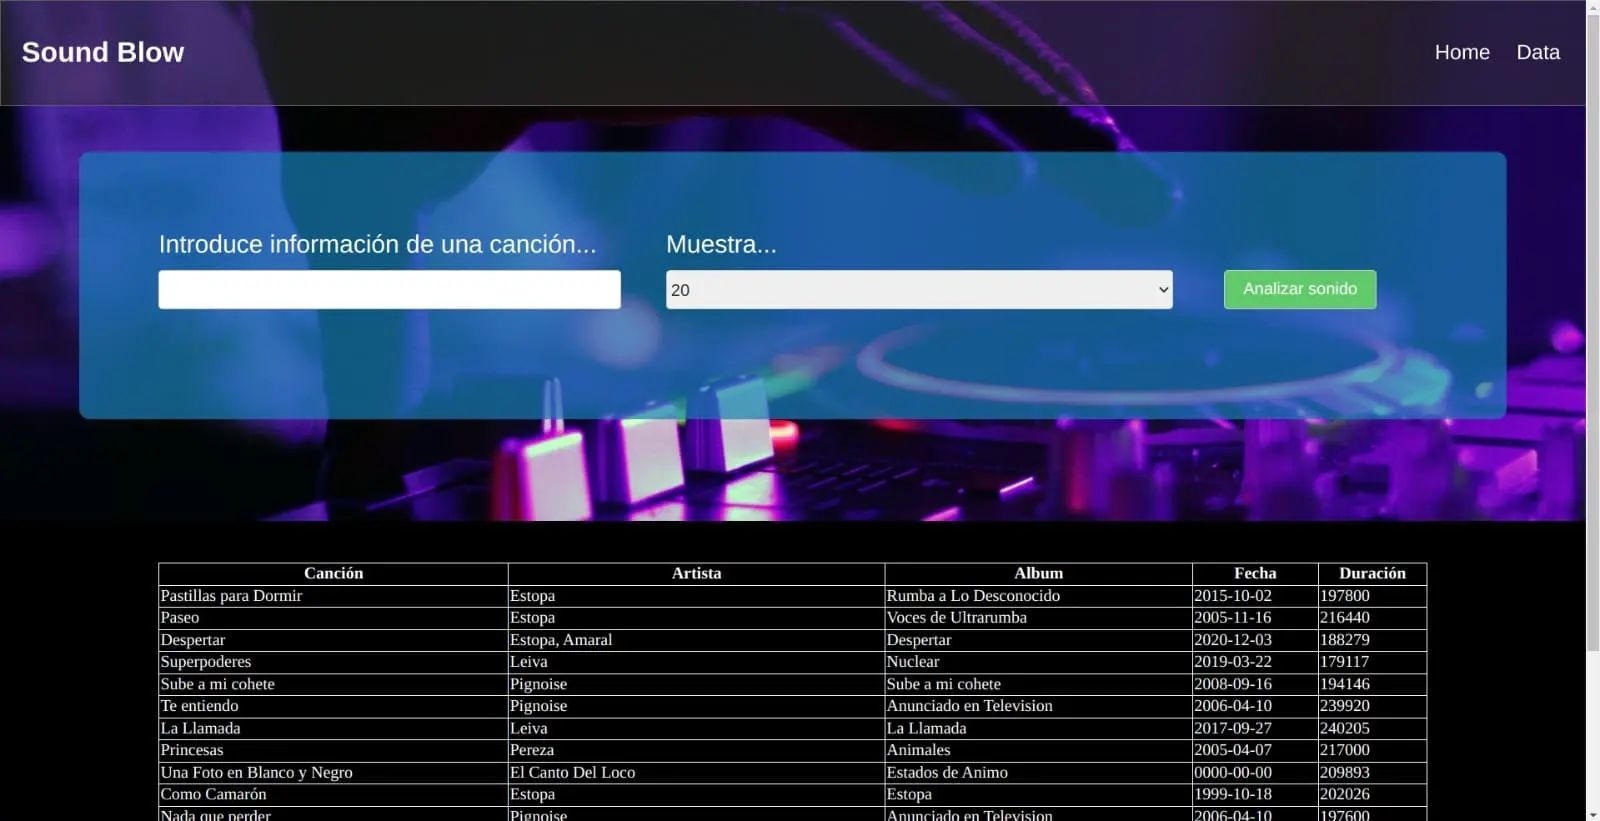Select the 'Pastillas para Dormir' song cell
This screenshot has height=821, width=1600.
(333, 596)
